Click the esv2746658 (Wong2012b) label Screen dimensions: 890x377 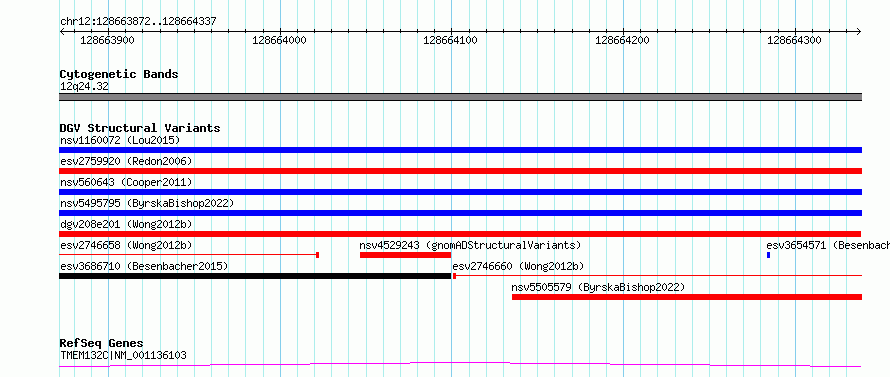click(x=126, y=245)
